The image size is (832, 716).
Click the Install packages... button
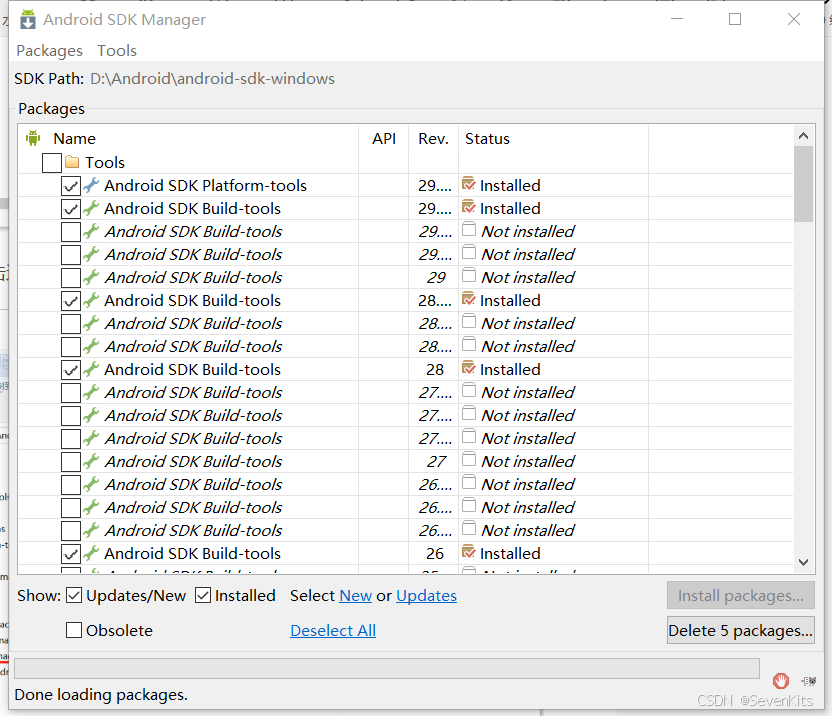[740, 596]
